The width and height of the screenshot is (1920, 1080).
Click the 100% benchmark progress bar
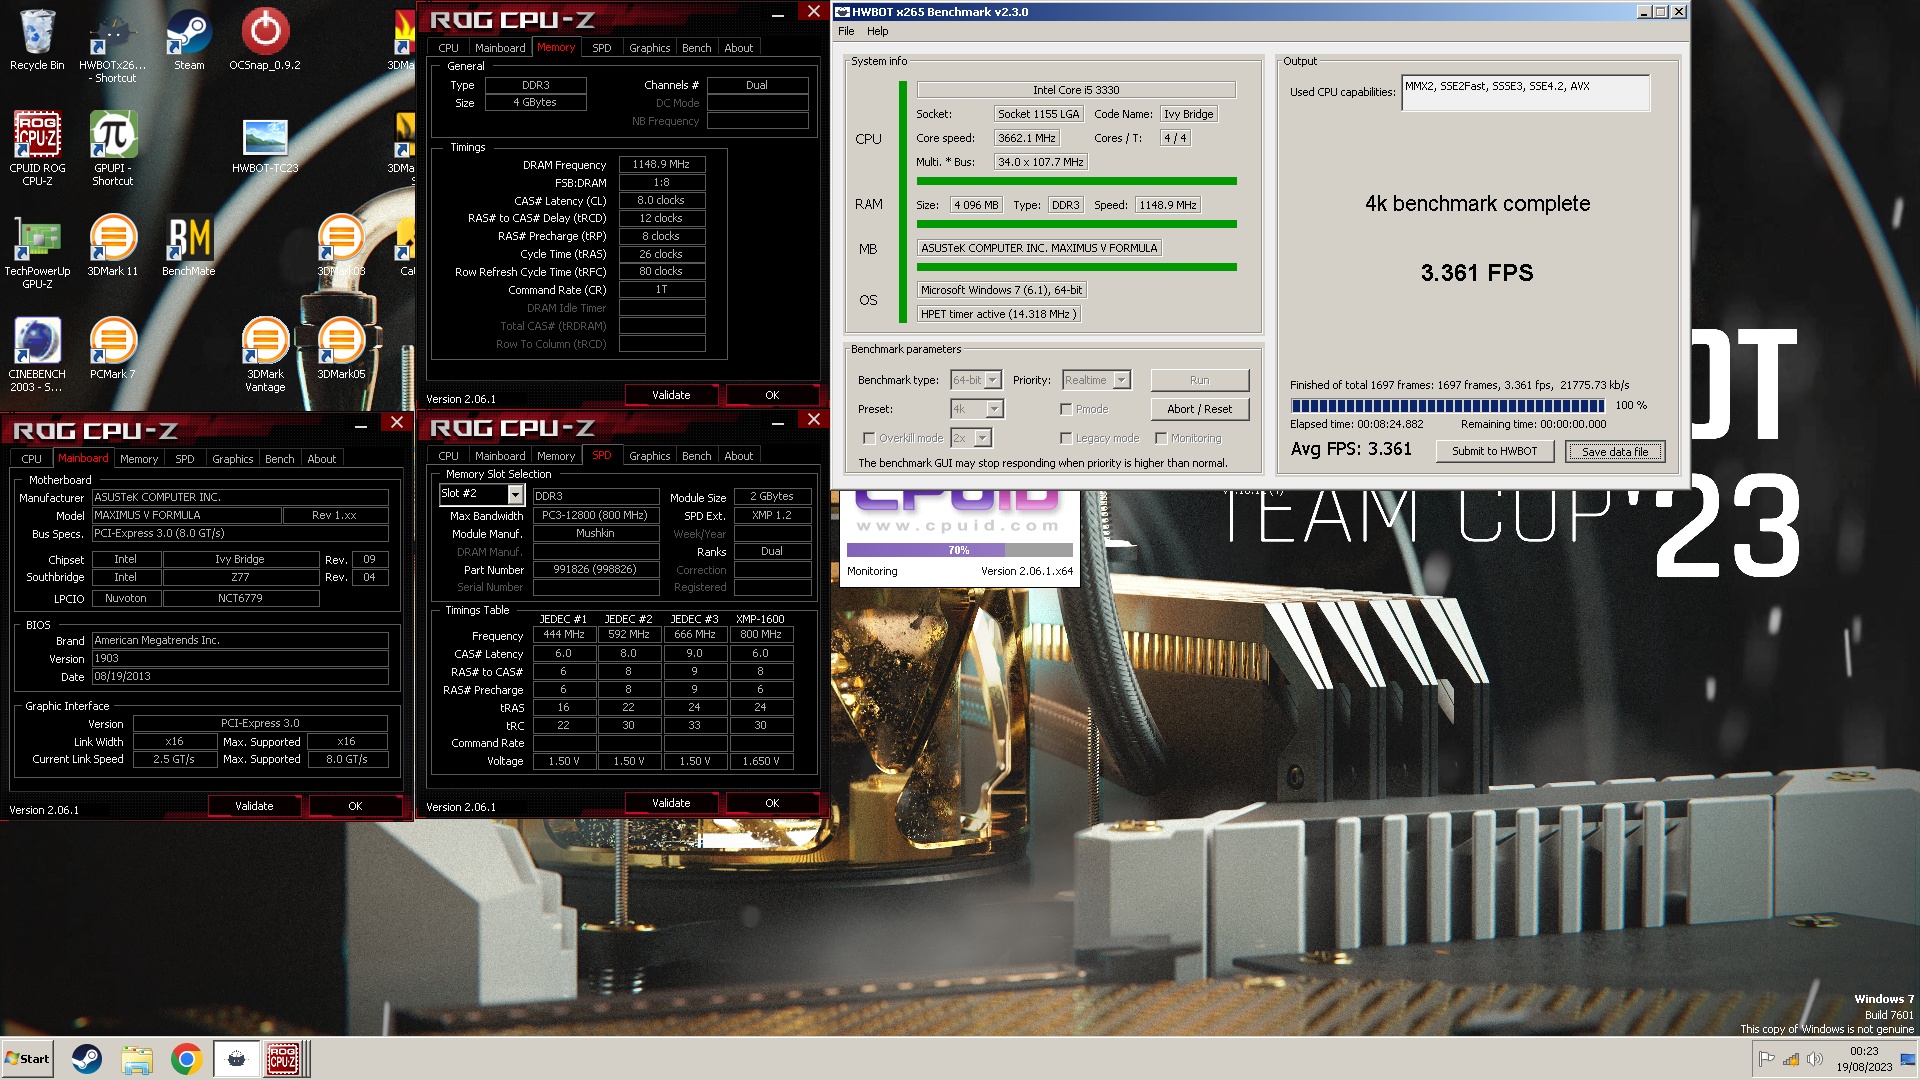1447,405
